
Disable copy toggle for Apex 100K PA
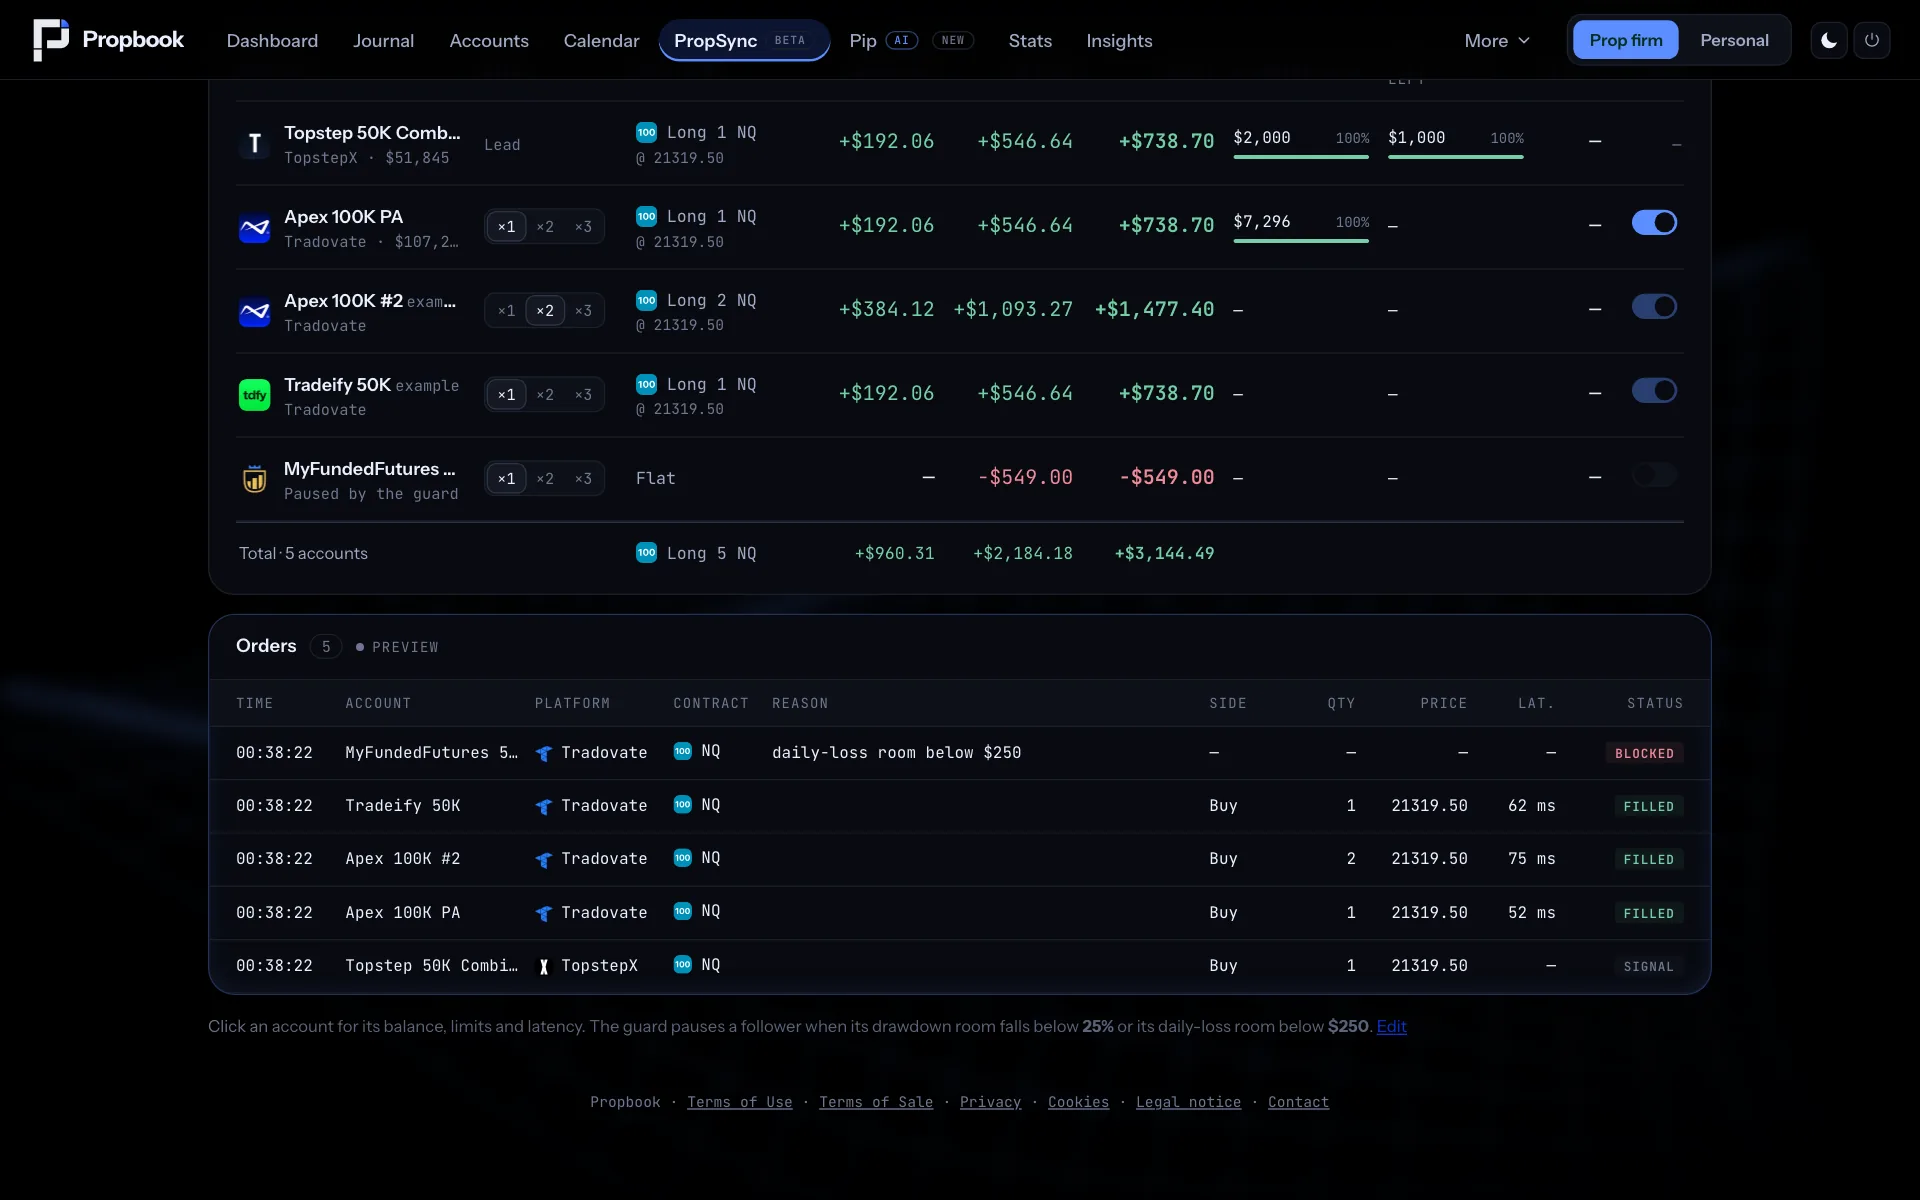tap(1654, 222)
